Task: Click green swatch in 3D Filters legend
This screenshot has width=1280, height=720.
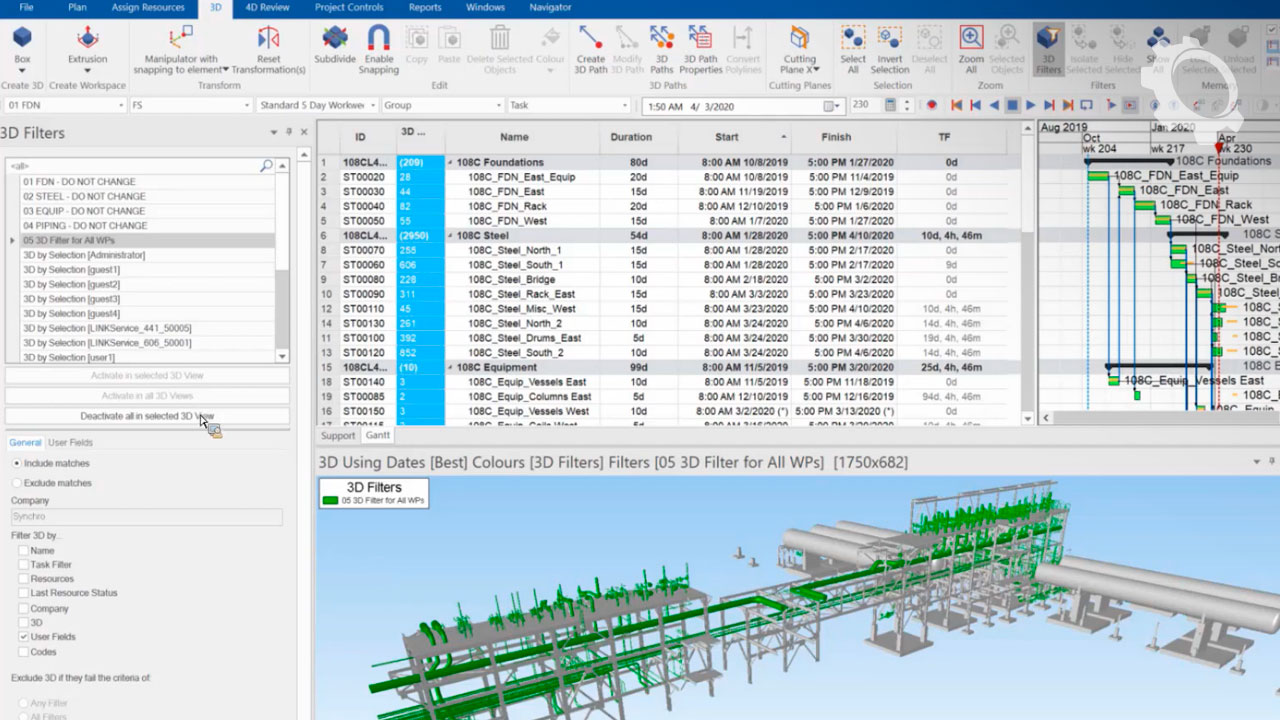Action: click(330, 500)
